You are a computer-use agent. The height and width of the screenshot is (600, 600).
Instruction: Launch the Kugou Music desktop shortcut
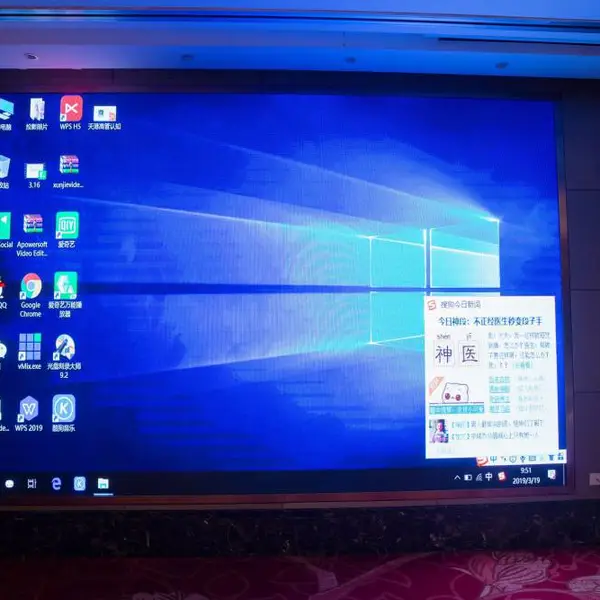point(64,413)
